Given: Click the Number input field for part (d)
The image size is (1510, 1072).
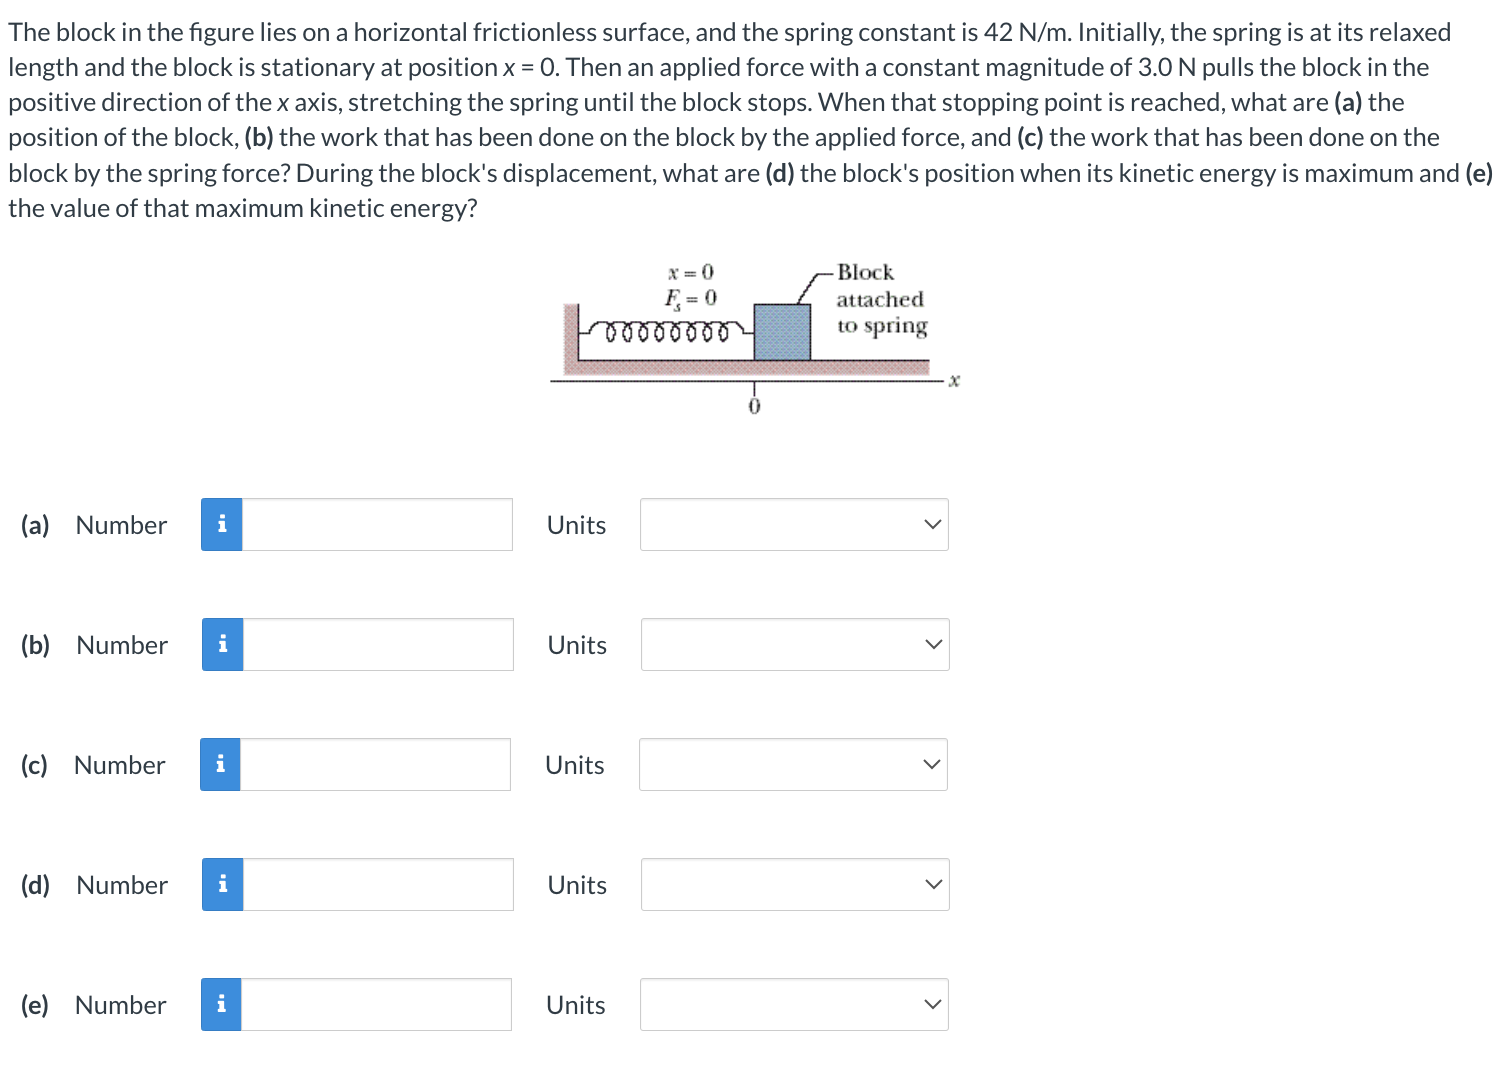Looking at the screenshot, I should click(x=378, y=884).
